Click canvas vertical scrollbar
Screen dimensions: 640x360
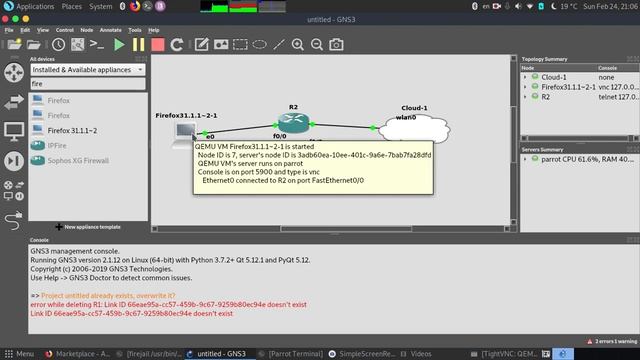pos(514,134)
